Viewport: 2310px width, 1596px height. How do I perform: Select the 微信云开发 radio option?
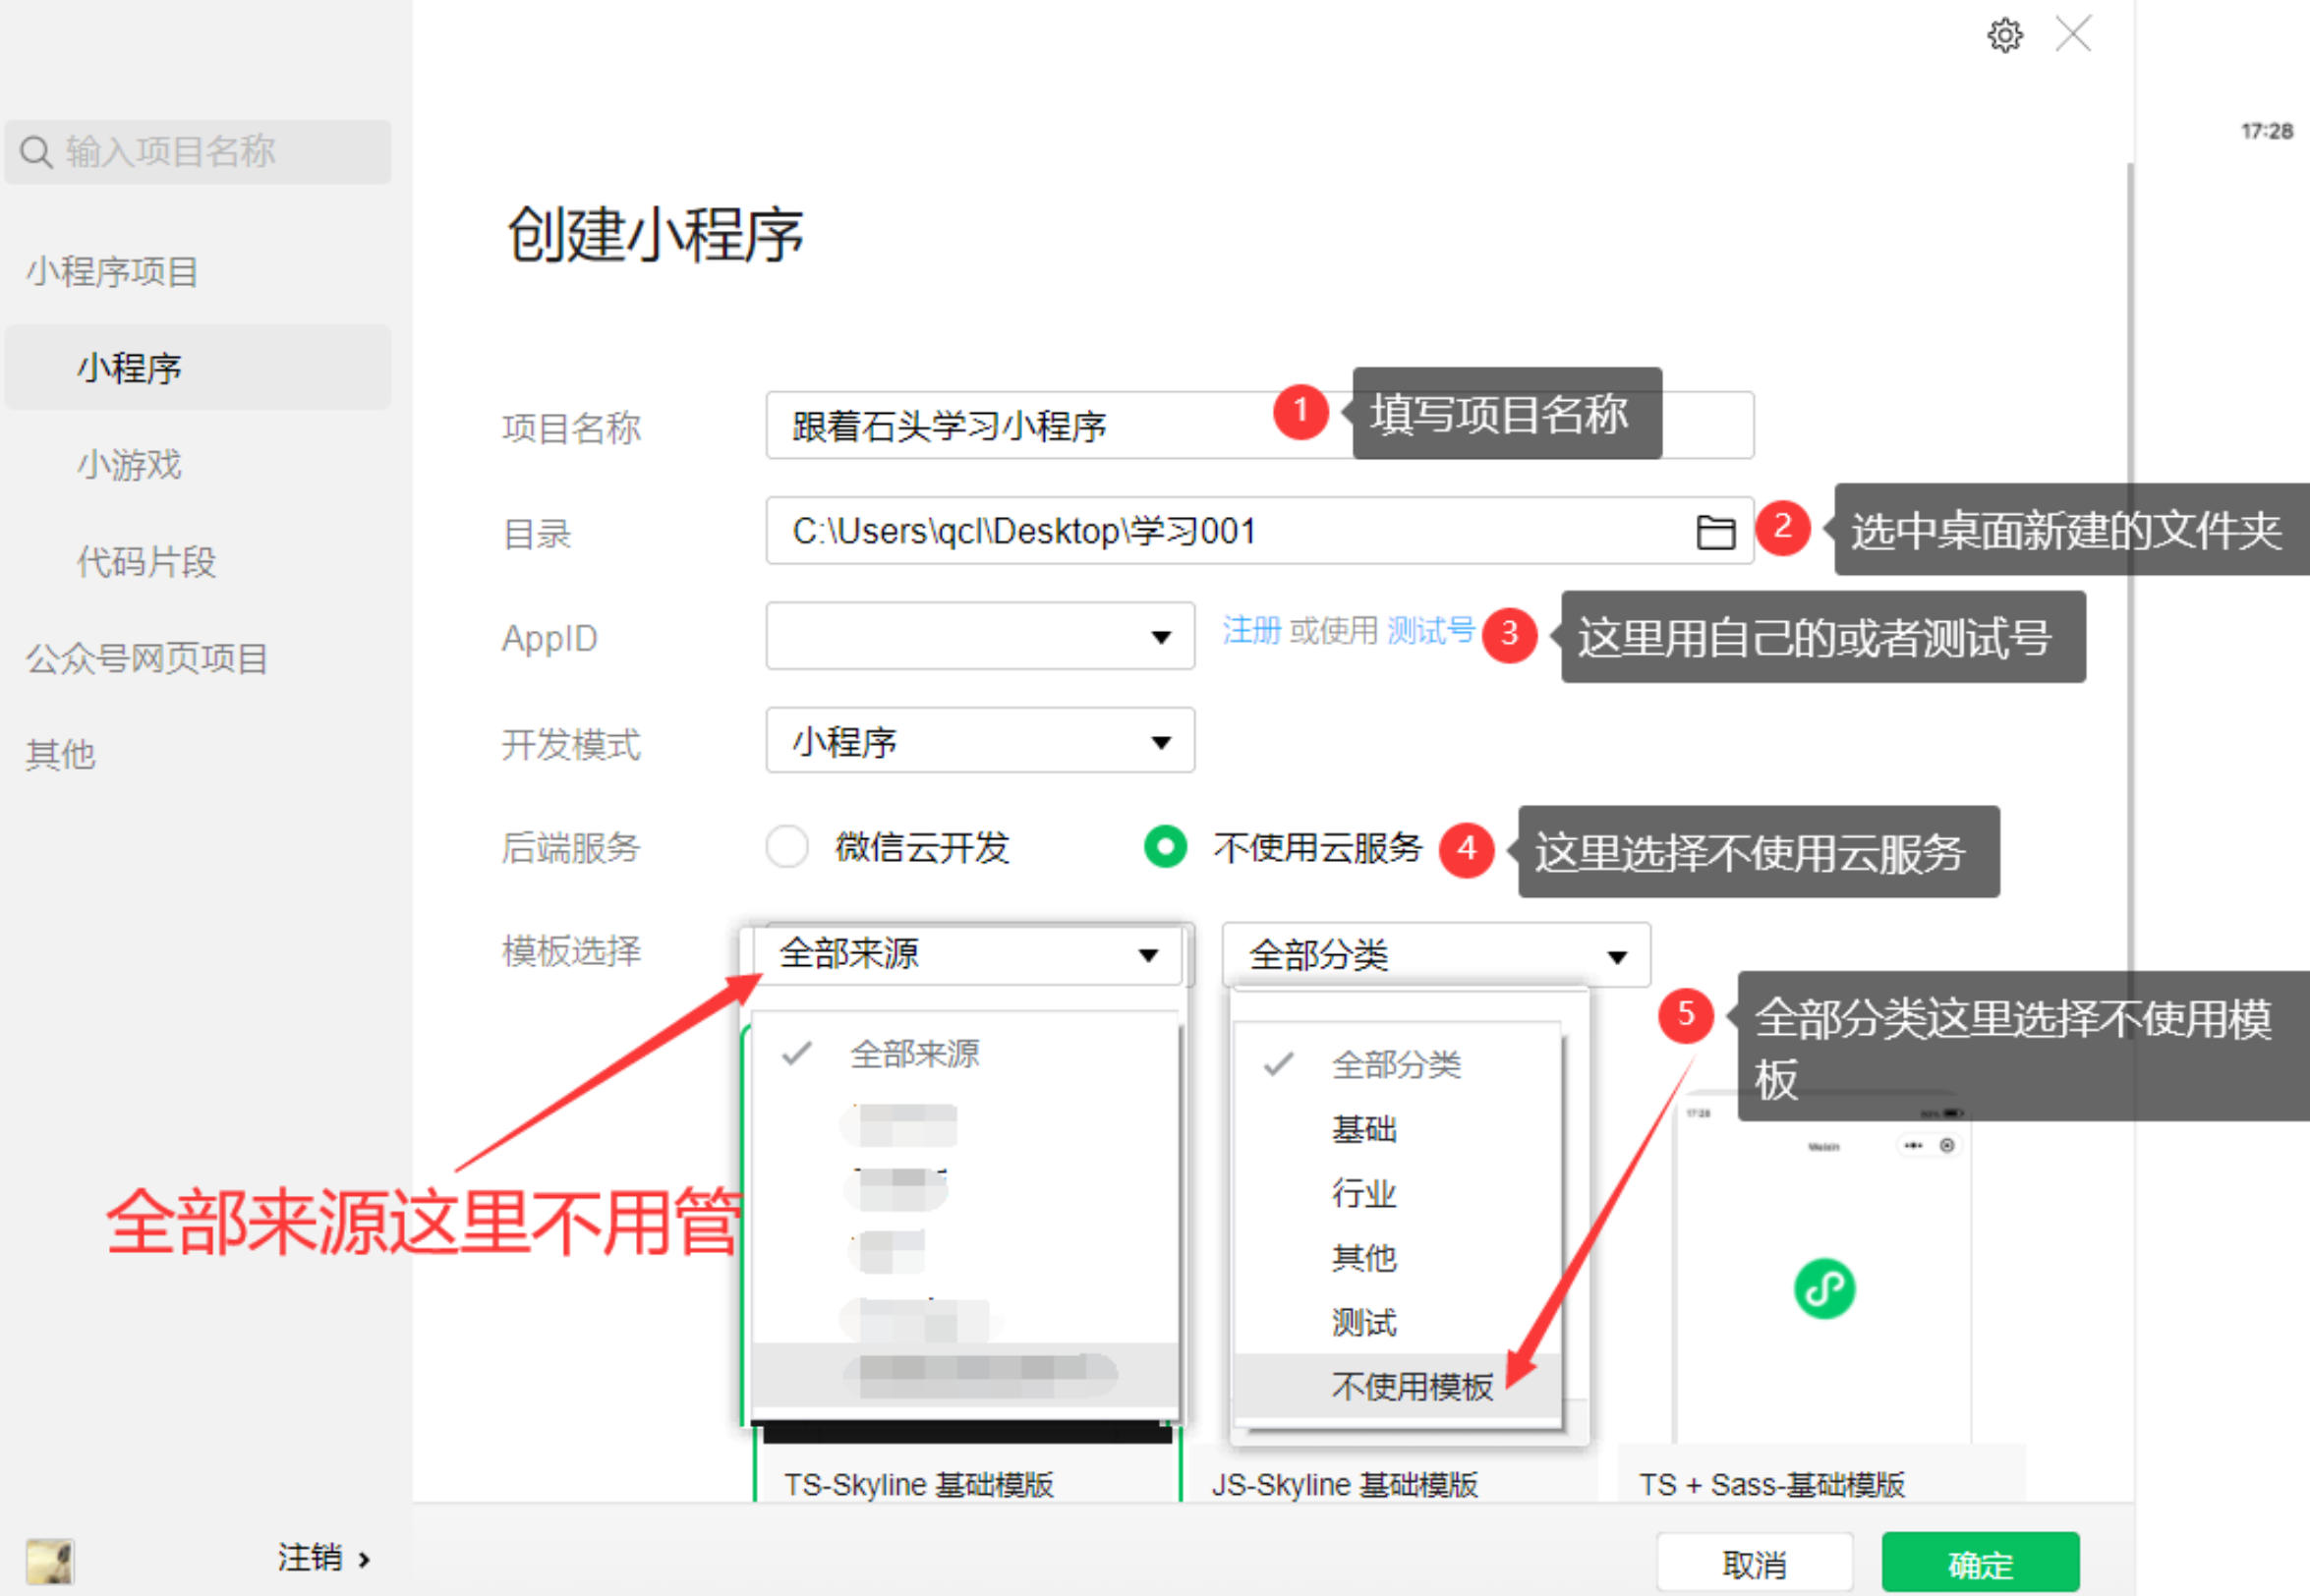point(787,846)
